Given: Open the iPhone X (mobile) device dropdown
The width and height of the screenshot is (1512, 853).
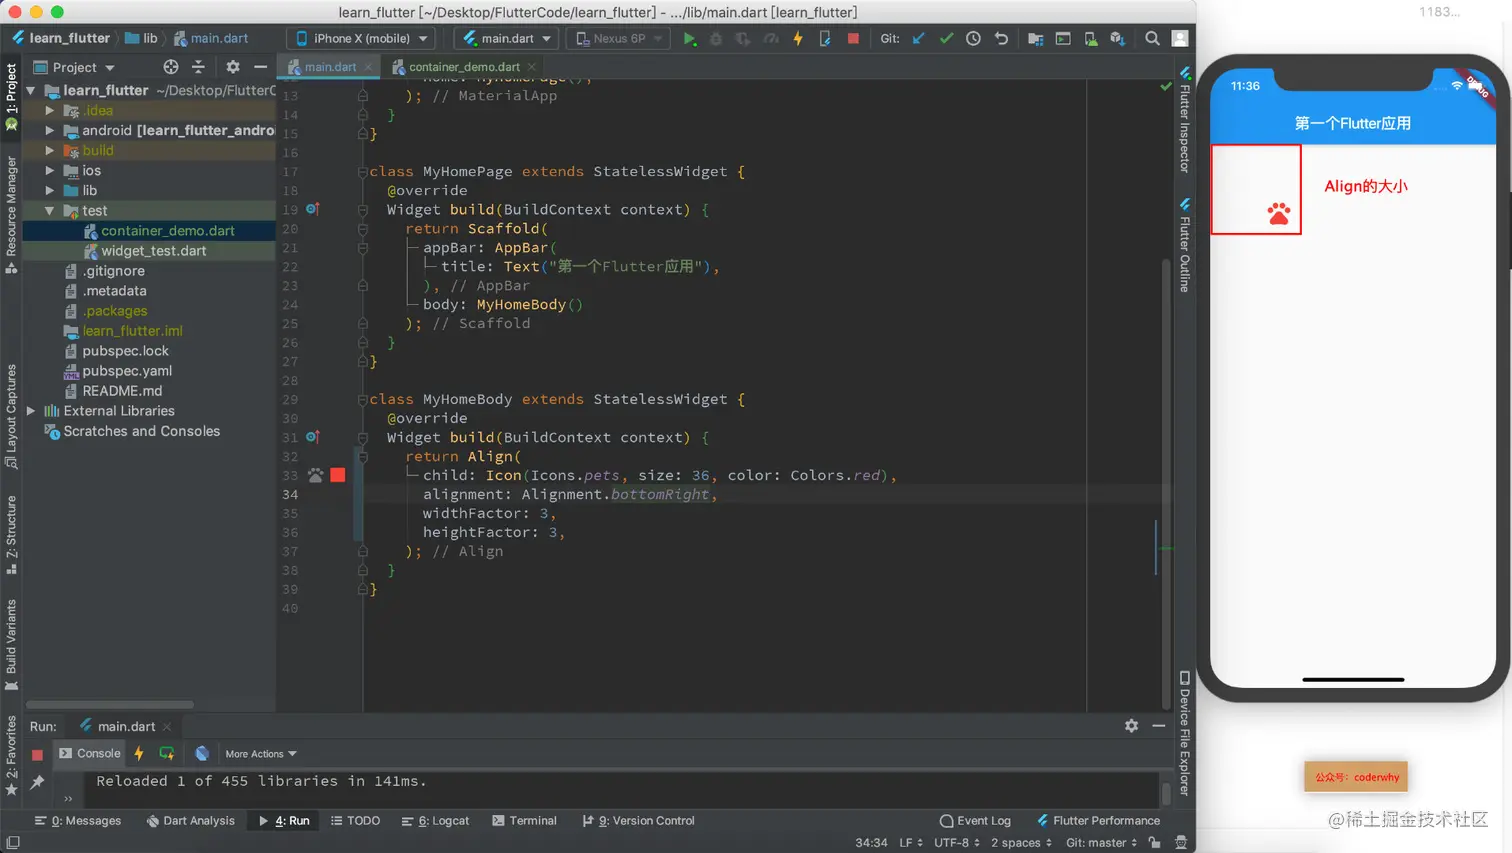Looking at the screenshot, I should (361, 39).
